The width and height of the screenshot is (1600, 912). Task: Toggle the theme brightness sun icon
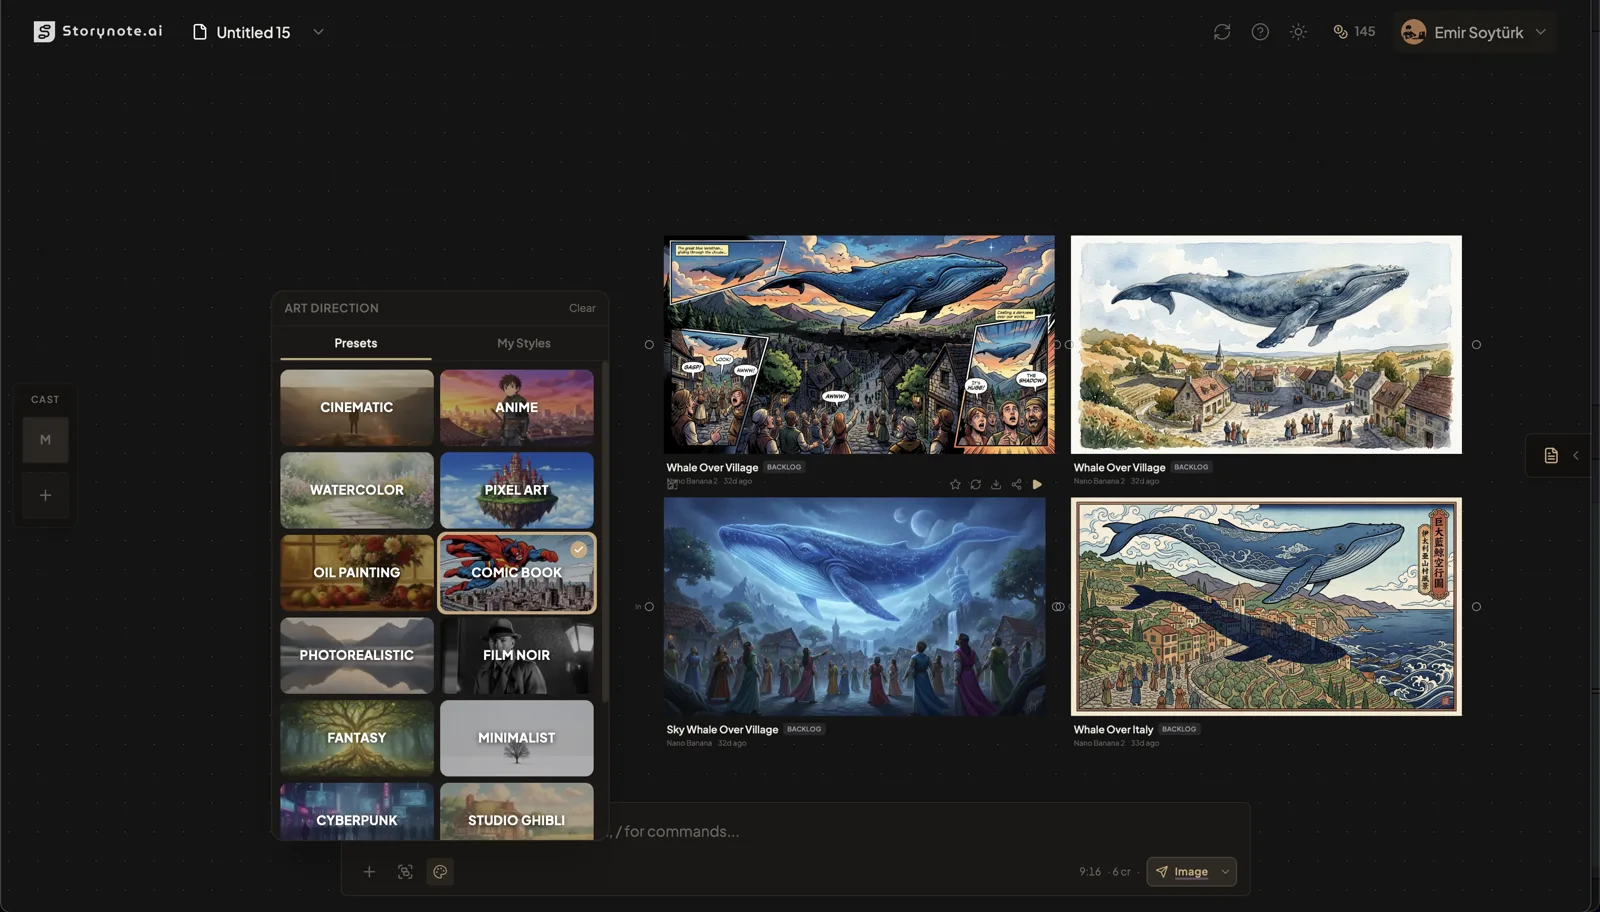(x=1297, y=31)
